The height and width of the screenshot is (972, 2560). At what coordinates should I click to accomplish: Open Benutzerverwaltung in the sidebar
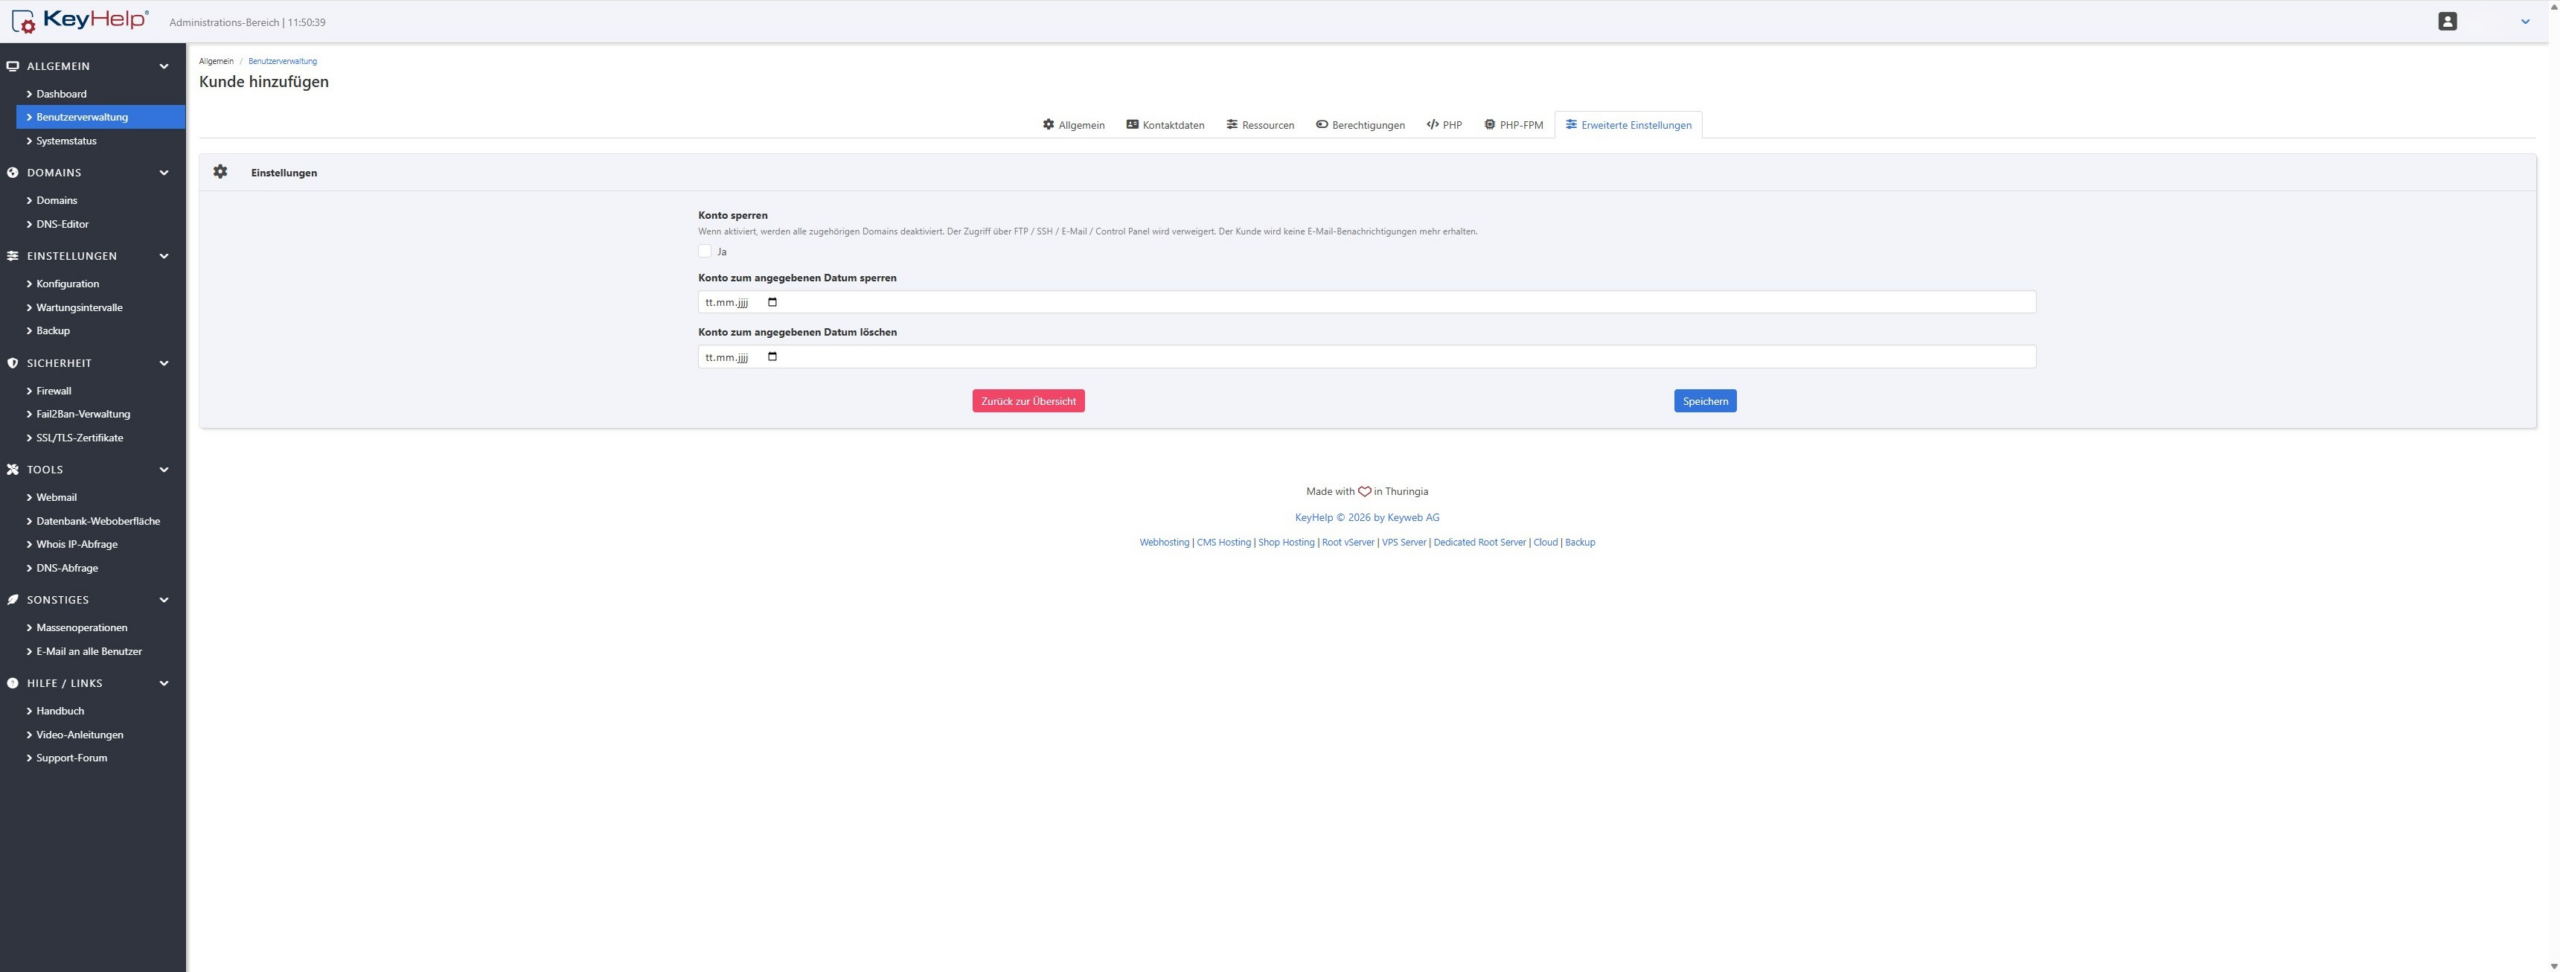(x=101, y=117)
